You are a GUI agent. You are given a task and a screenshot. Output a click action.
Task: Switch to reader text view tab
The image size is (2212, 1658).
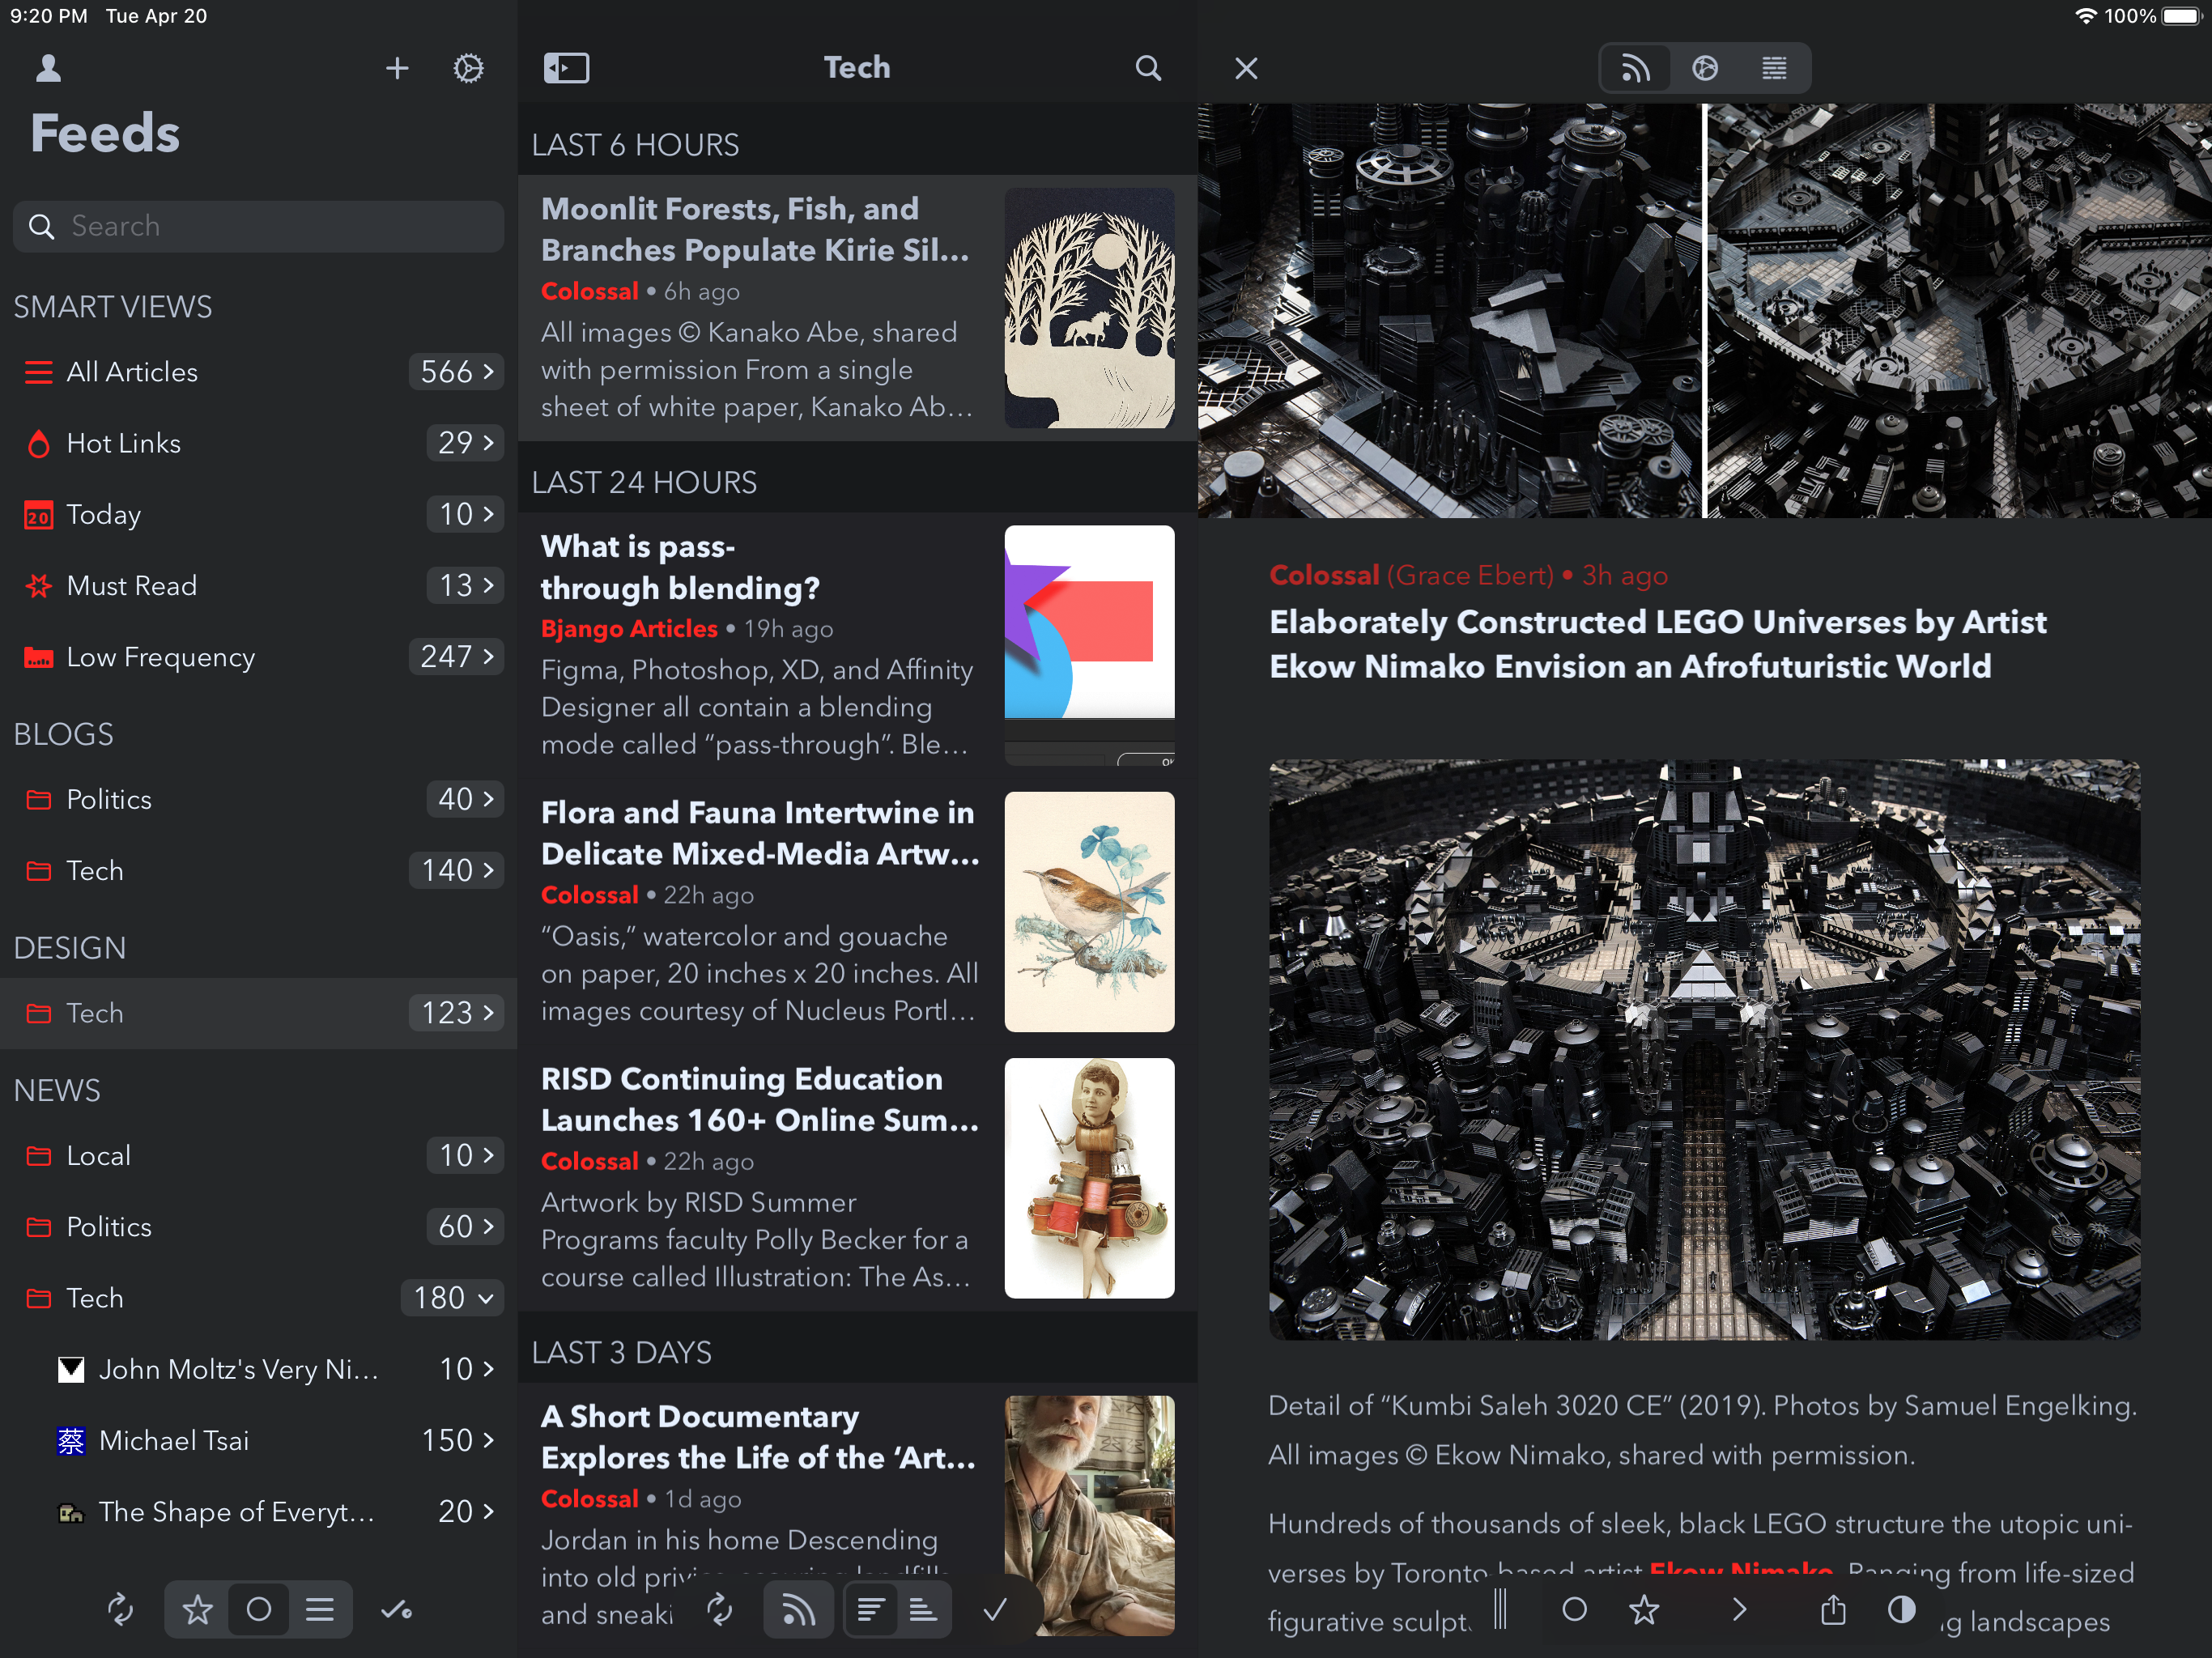tap(1774, 68)
